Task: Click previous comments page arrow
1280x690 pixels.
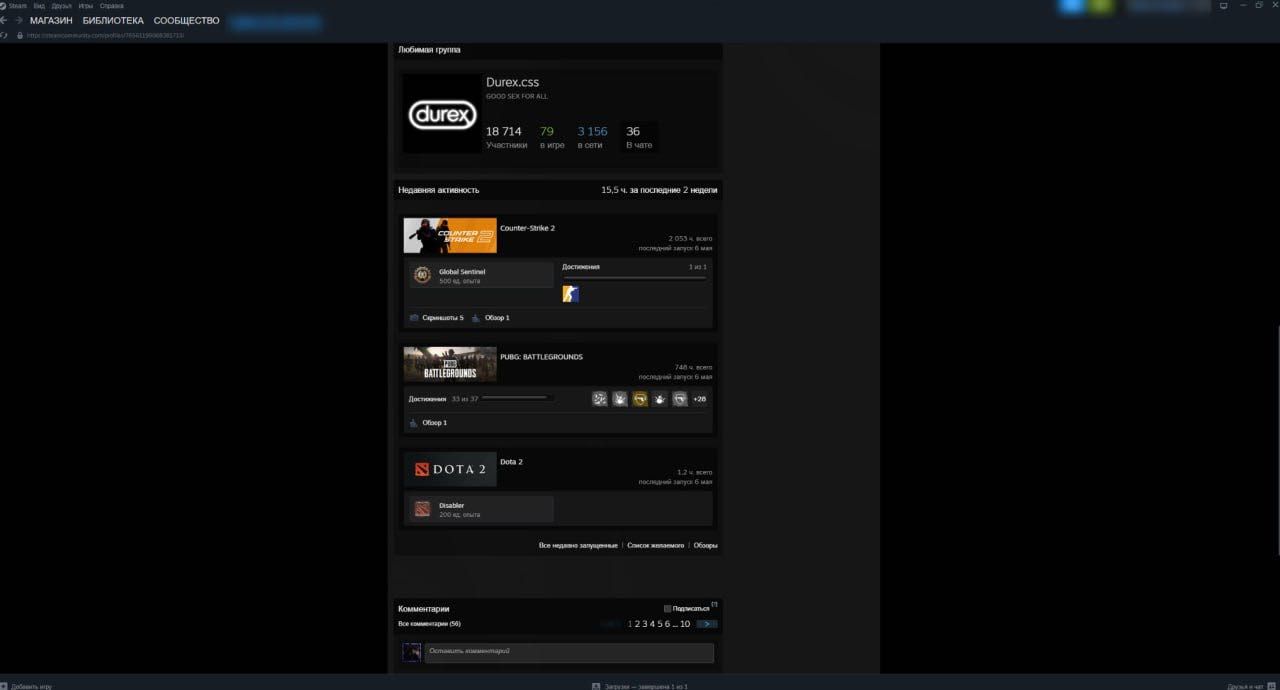Action: (x=611, y=624)
